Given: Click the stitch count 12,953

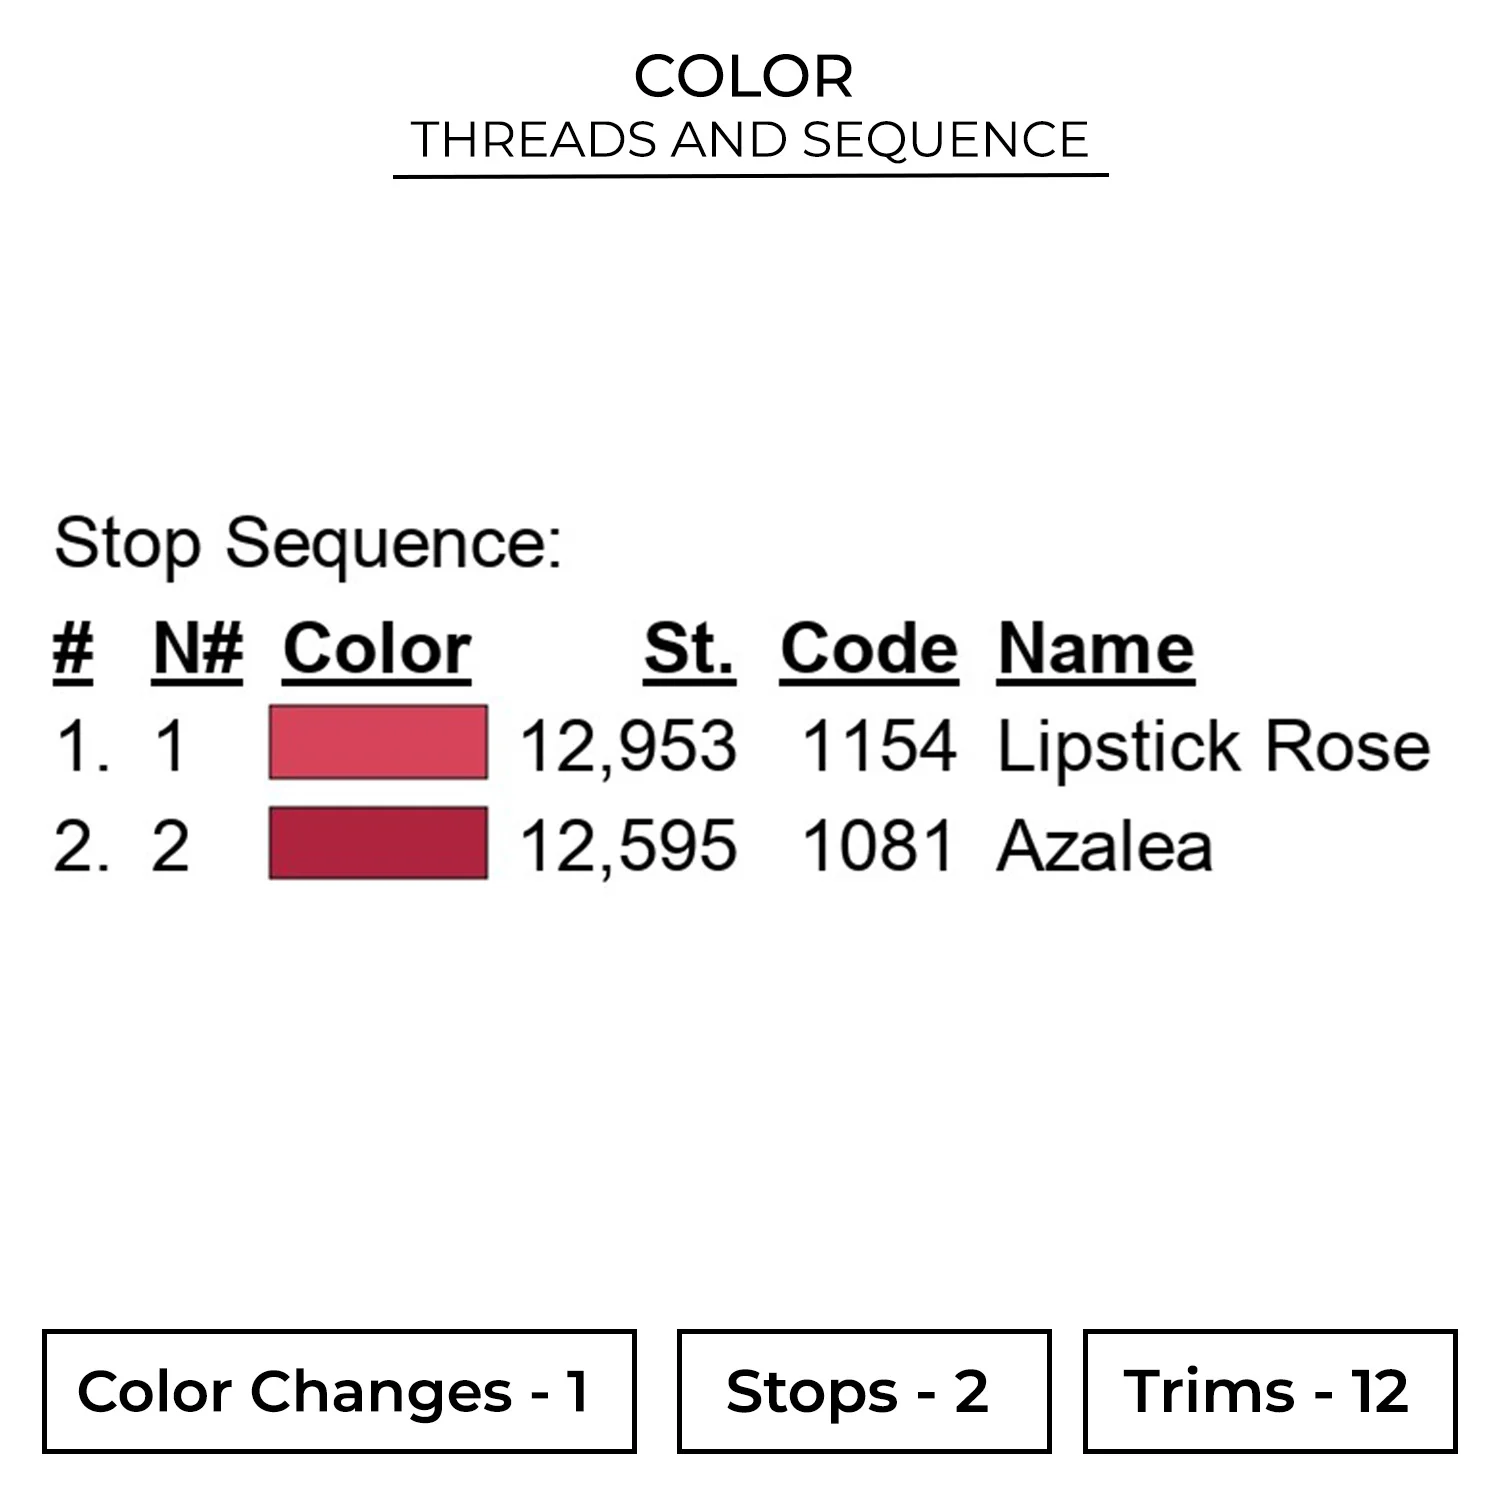Looking at the screenshot, I should pos(628,746).
